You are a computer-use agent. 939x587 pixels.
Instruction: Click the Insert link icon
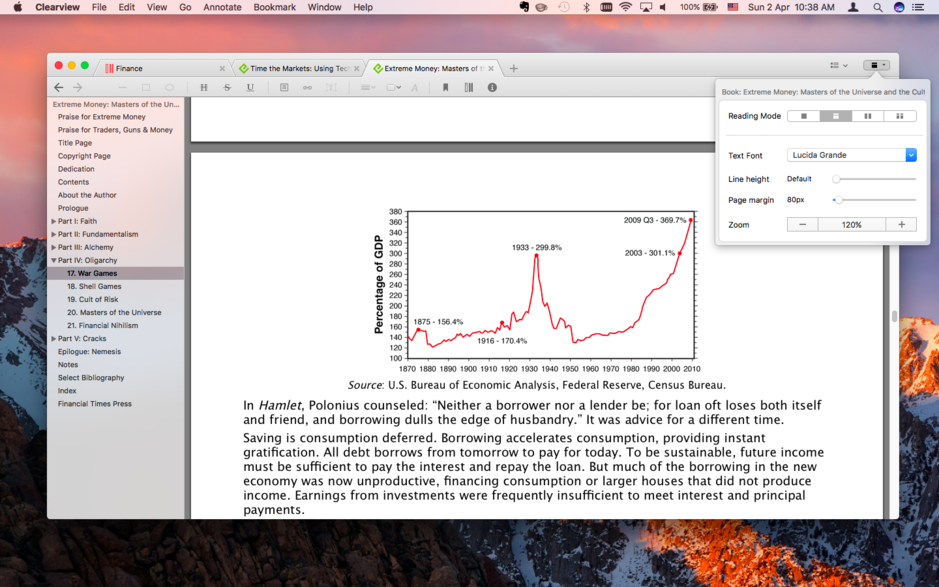[308, 87]
